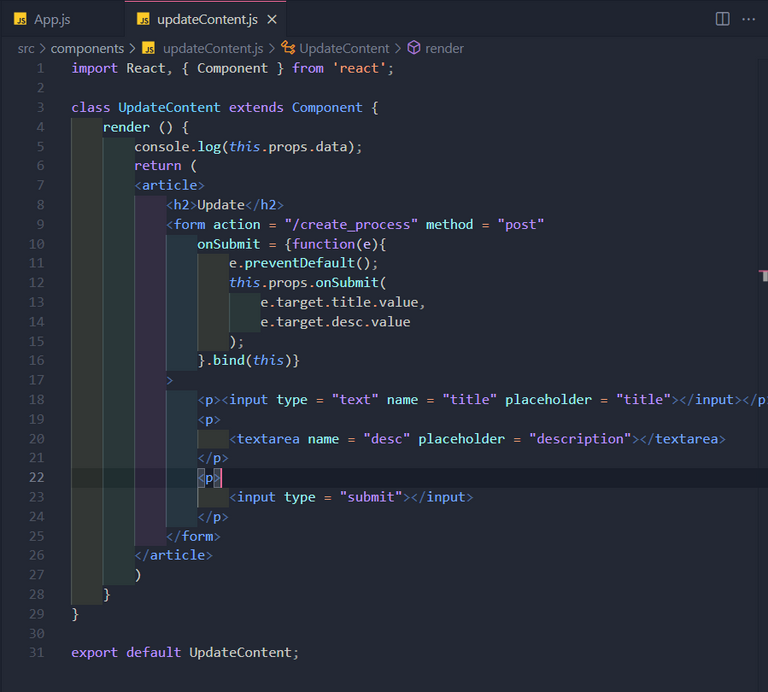Click 'onSubmit' attribute on line 10

228,244
